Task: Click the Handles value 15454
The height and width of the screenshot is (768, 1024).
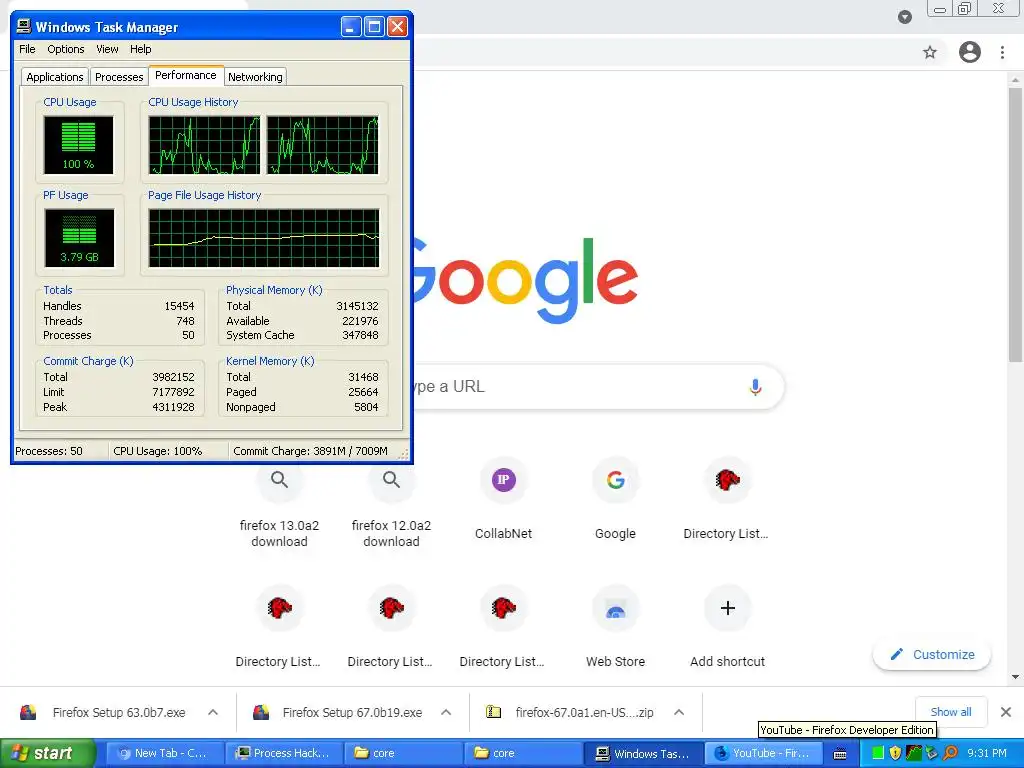Action: [x=179, y=306]
